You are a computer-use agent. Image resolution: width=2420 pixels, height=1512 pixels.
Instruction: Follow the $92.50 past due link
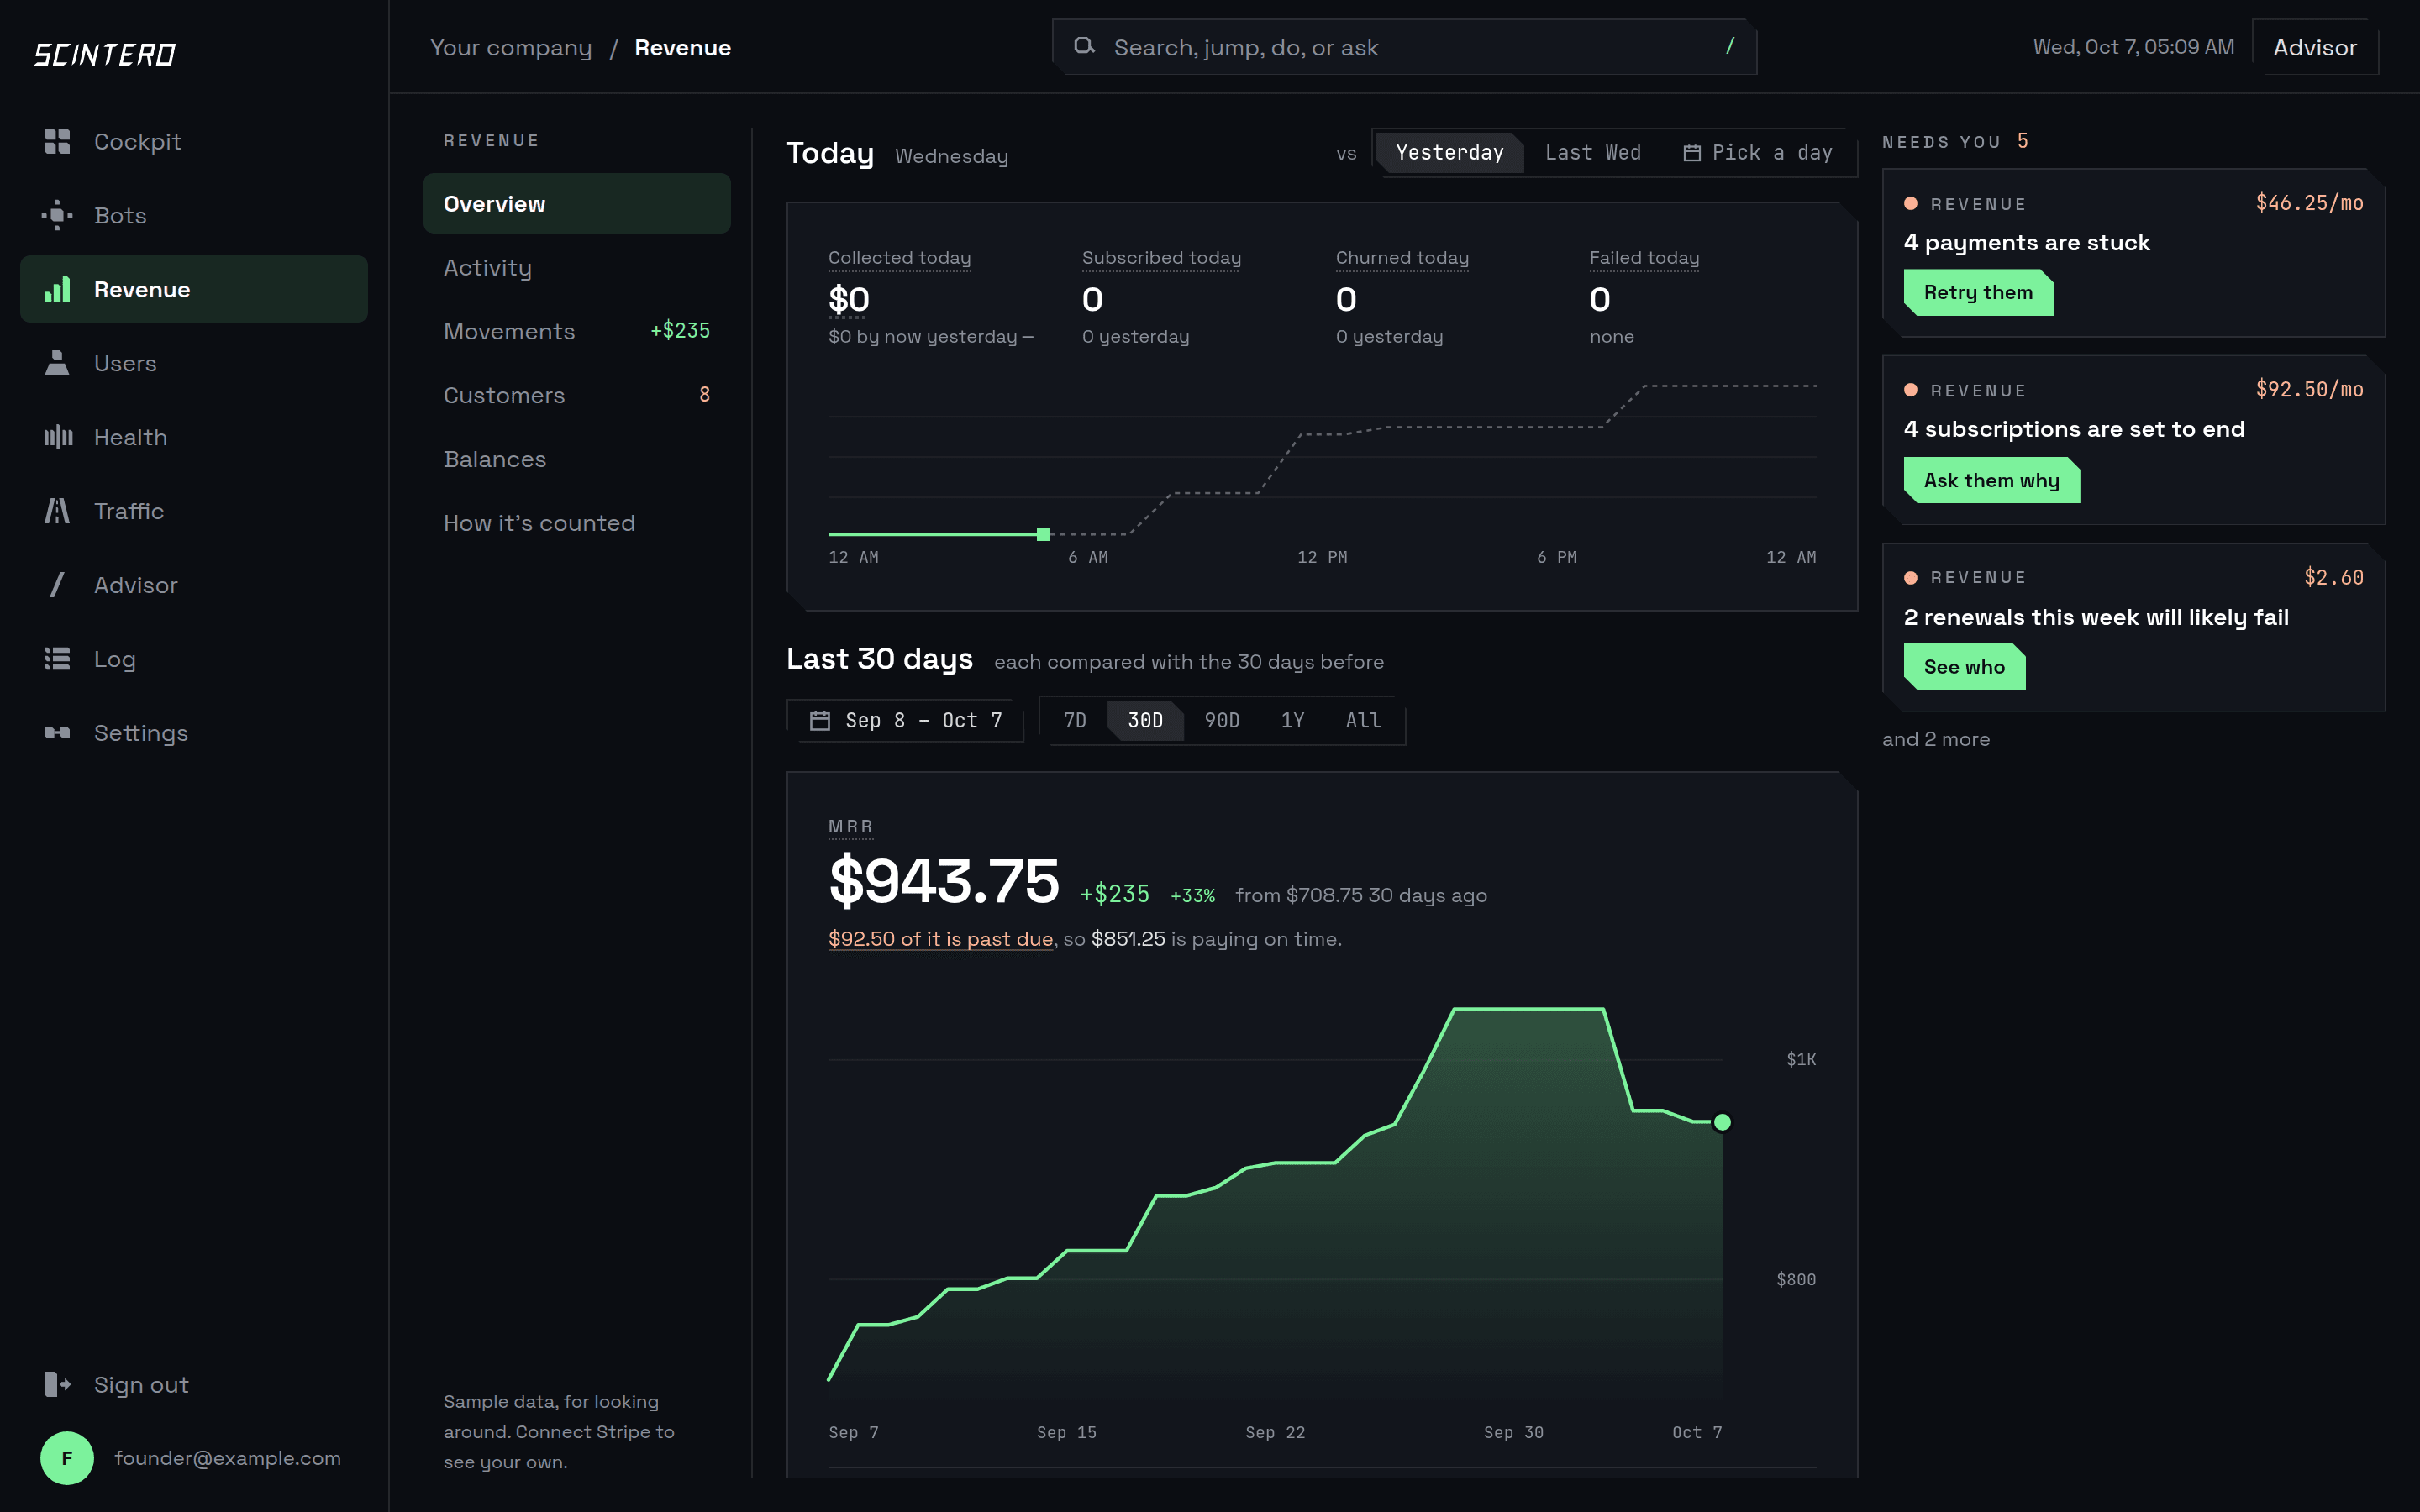pos(940,939)
